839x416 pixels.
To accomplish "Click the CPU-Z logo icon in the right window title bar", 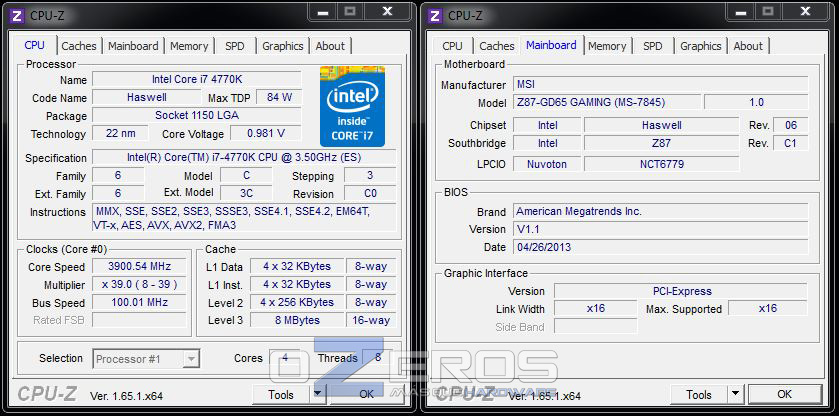I will (x=434, y=16).
